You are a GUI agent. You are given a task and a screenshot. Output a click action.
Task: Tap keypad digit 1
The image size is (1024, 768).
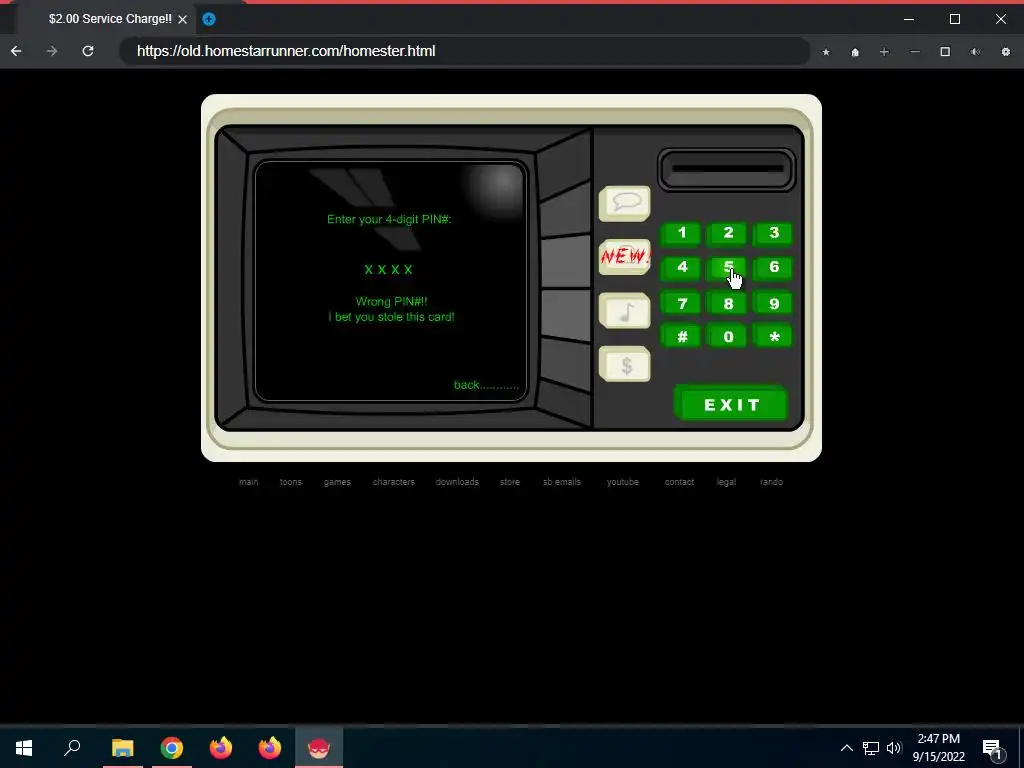pyautogui.click(x=682, y=233)
